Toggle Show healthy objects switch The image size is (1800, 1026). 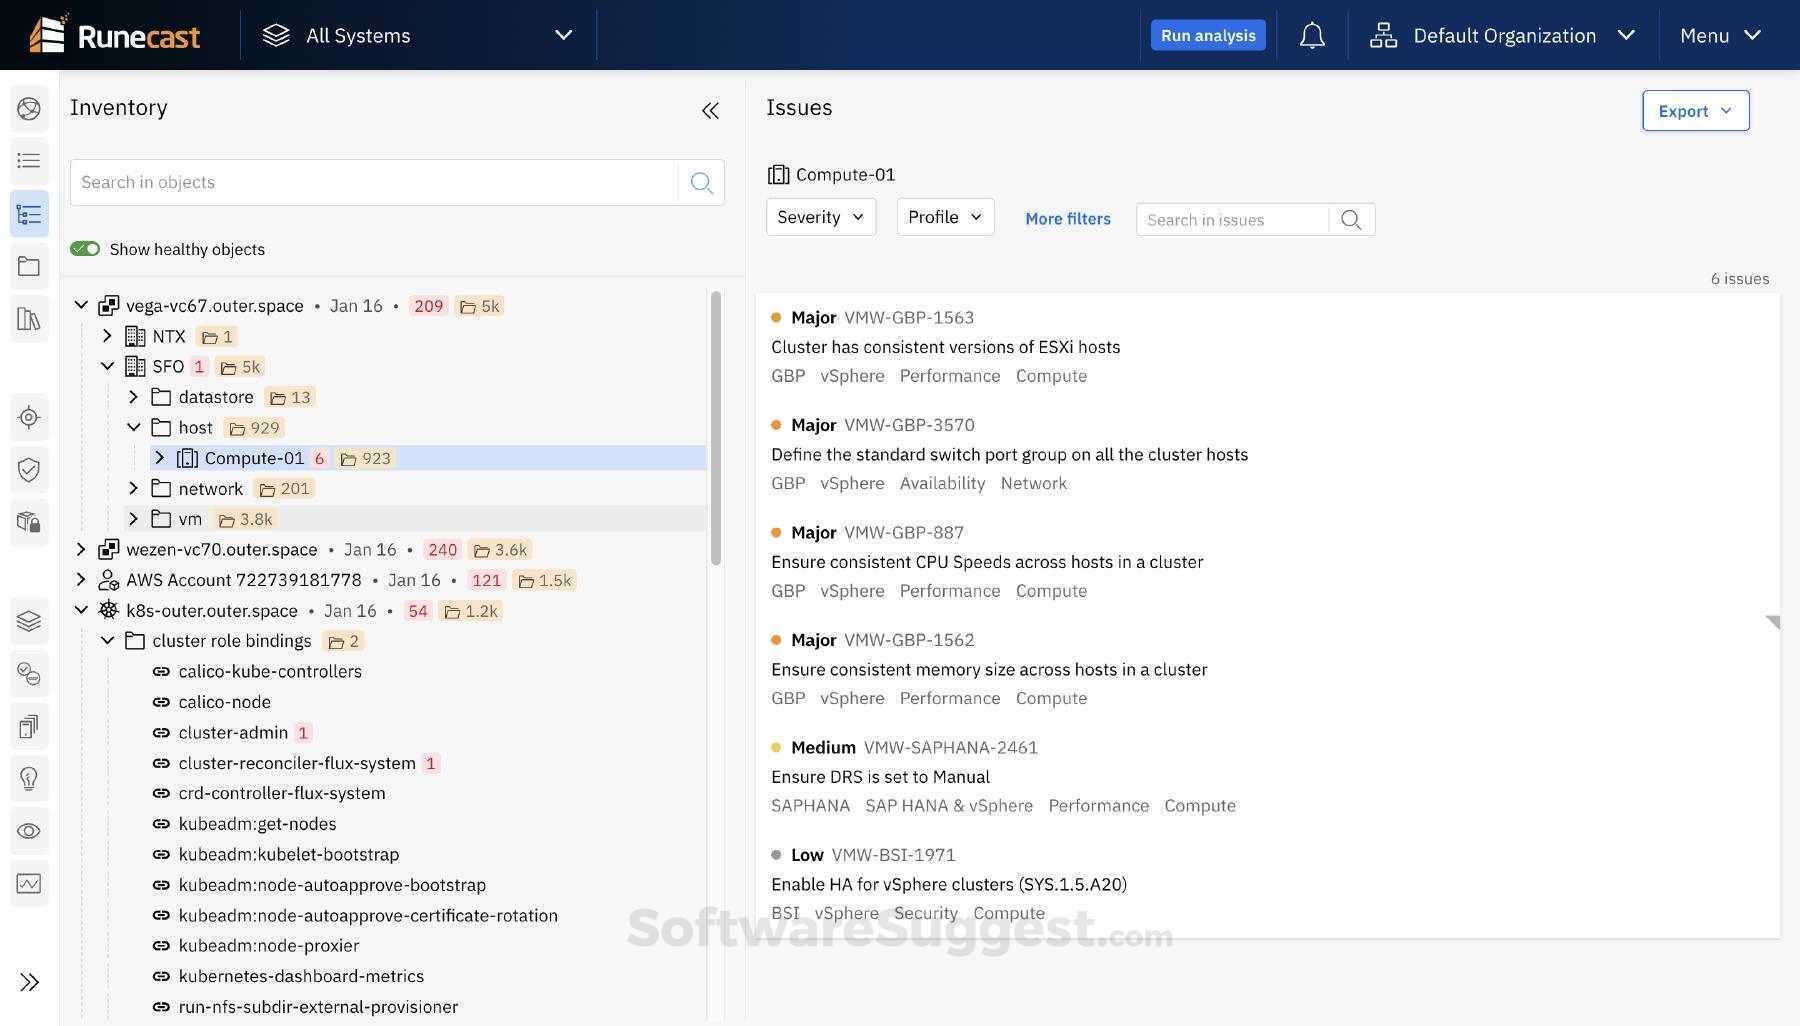(85, 249)
